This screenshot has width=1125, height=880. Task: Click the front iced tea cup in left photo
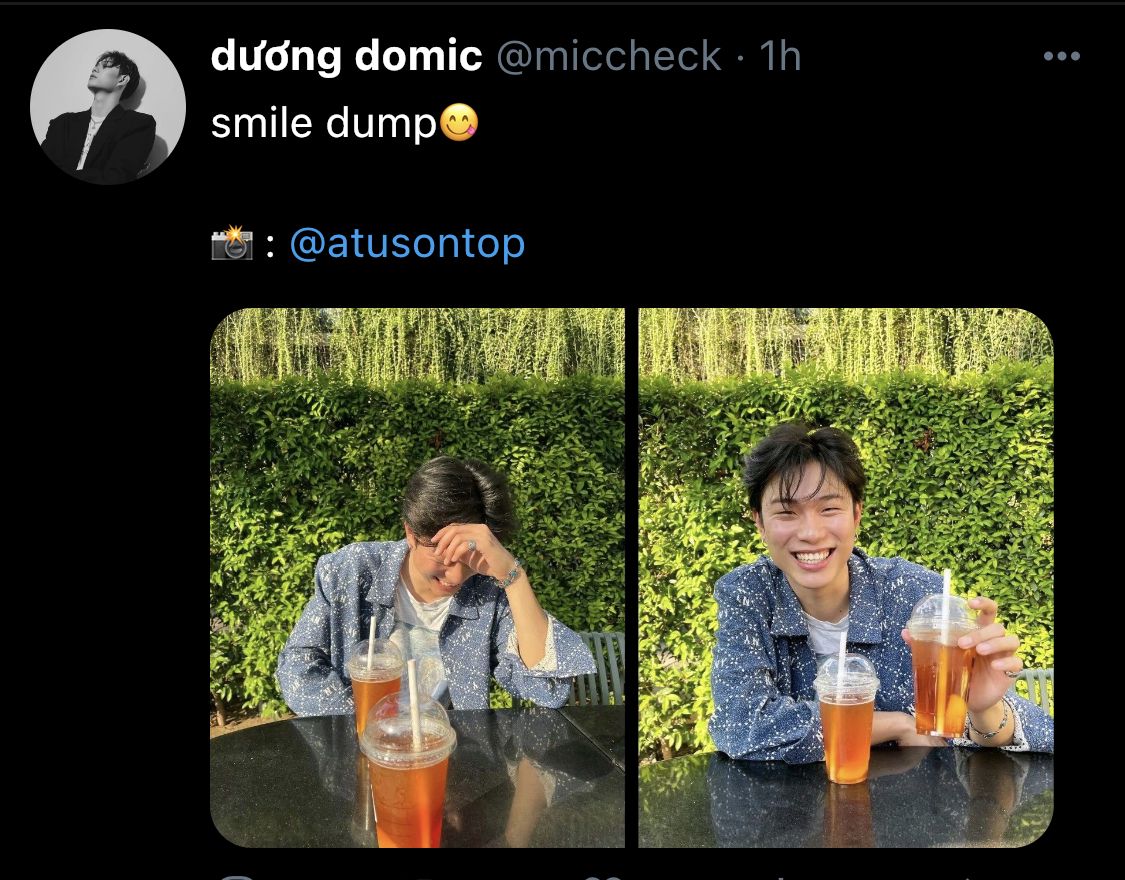pyautogui.click(x=408, y=768)
